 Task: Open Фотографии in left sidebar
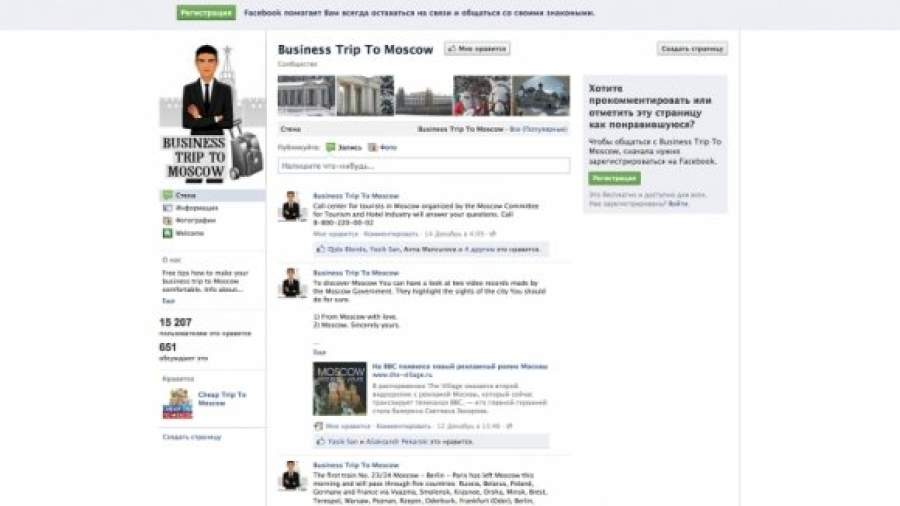[196, 220]
